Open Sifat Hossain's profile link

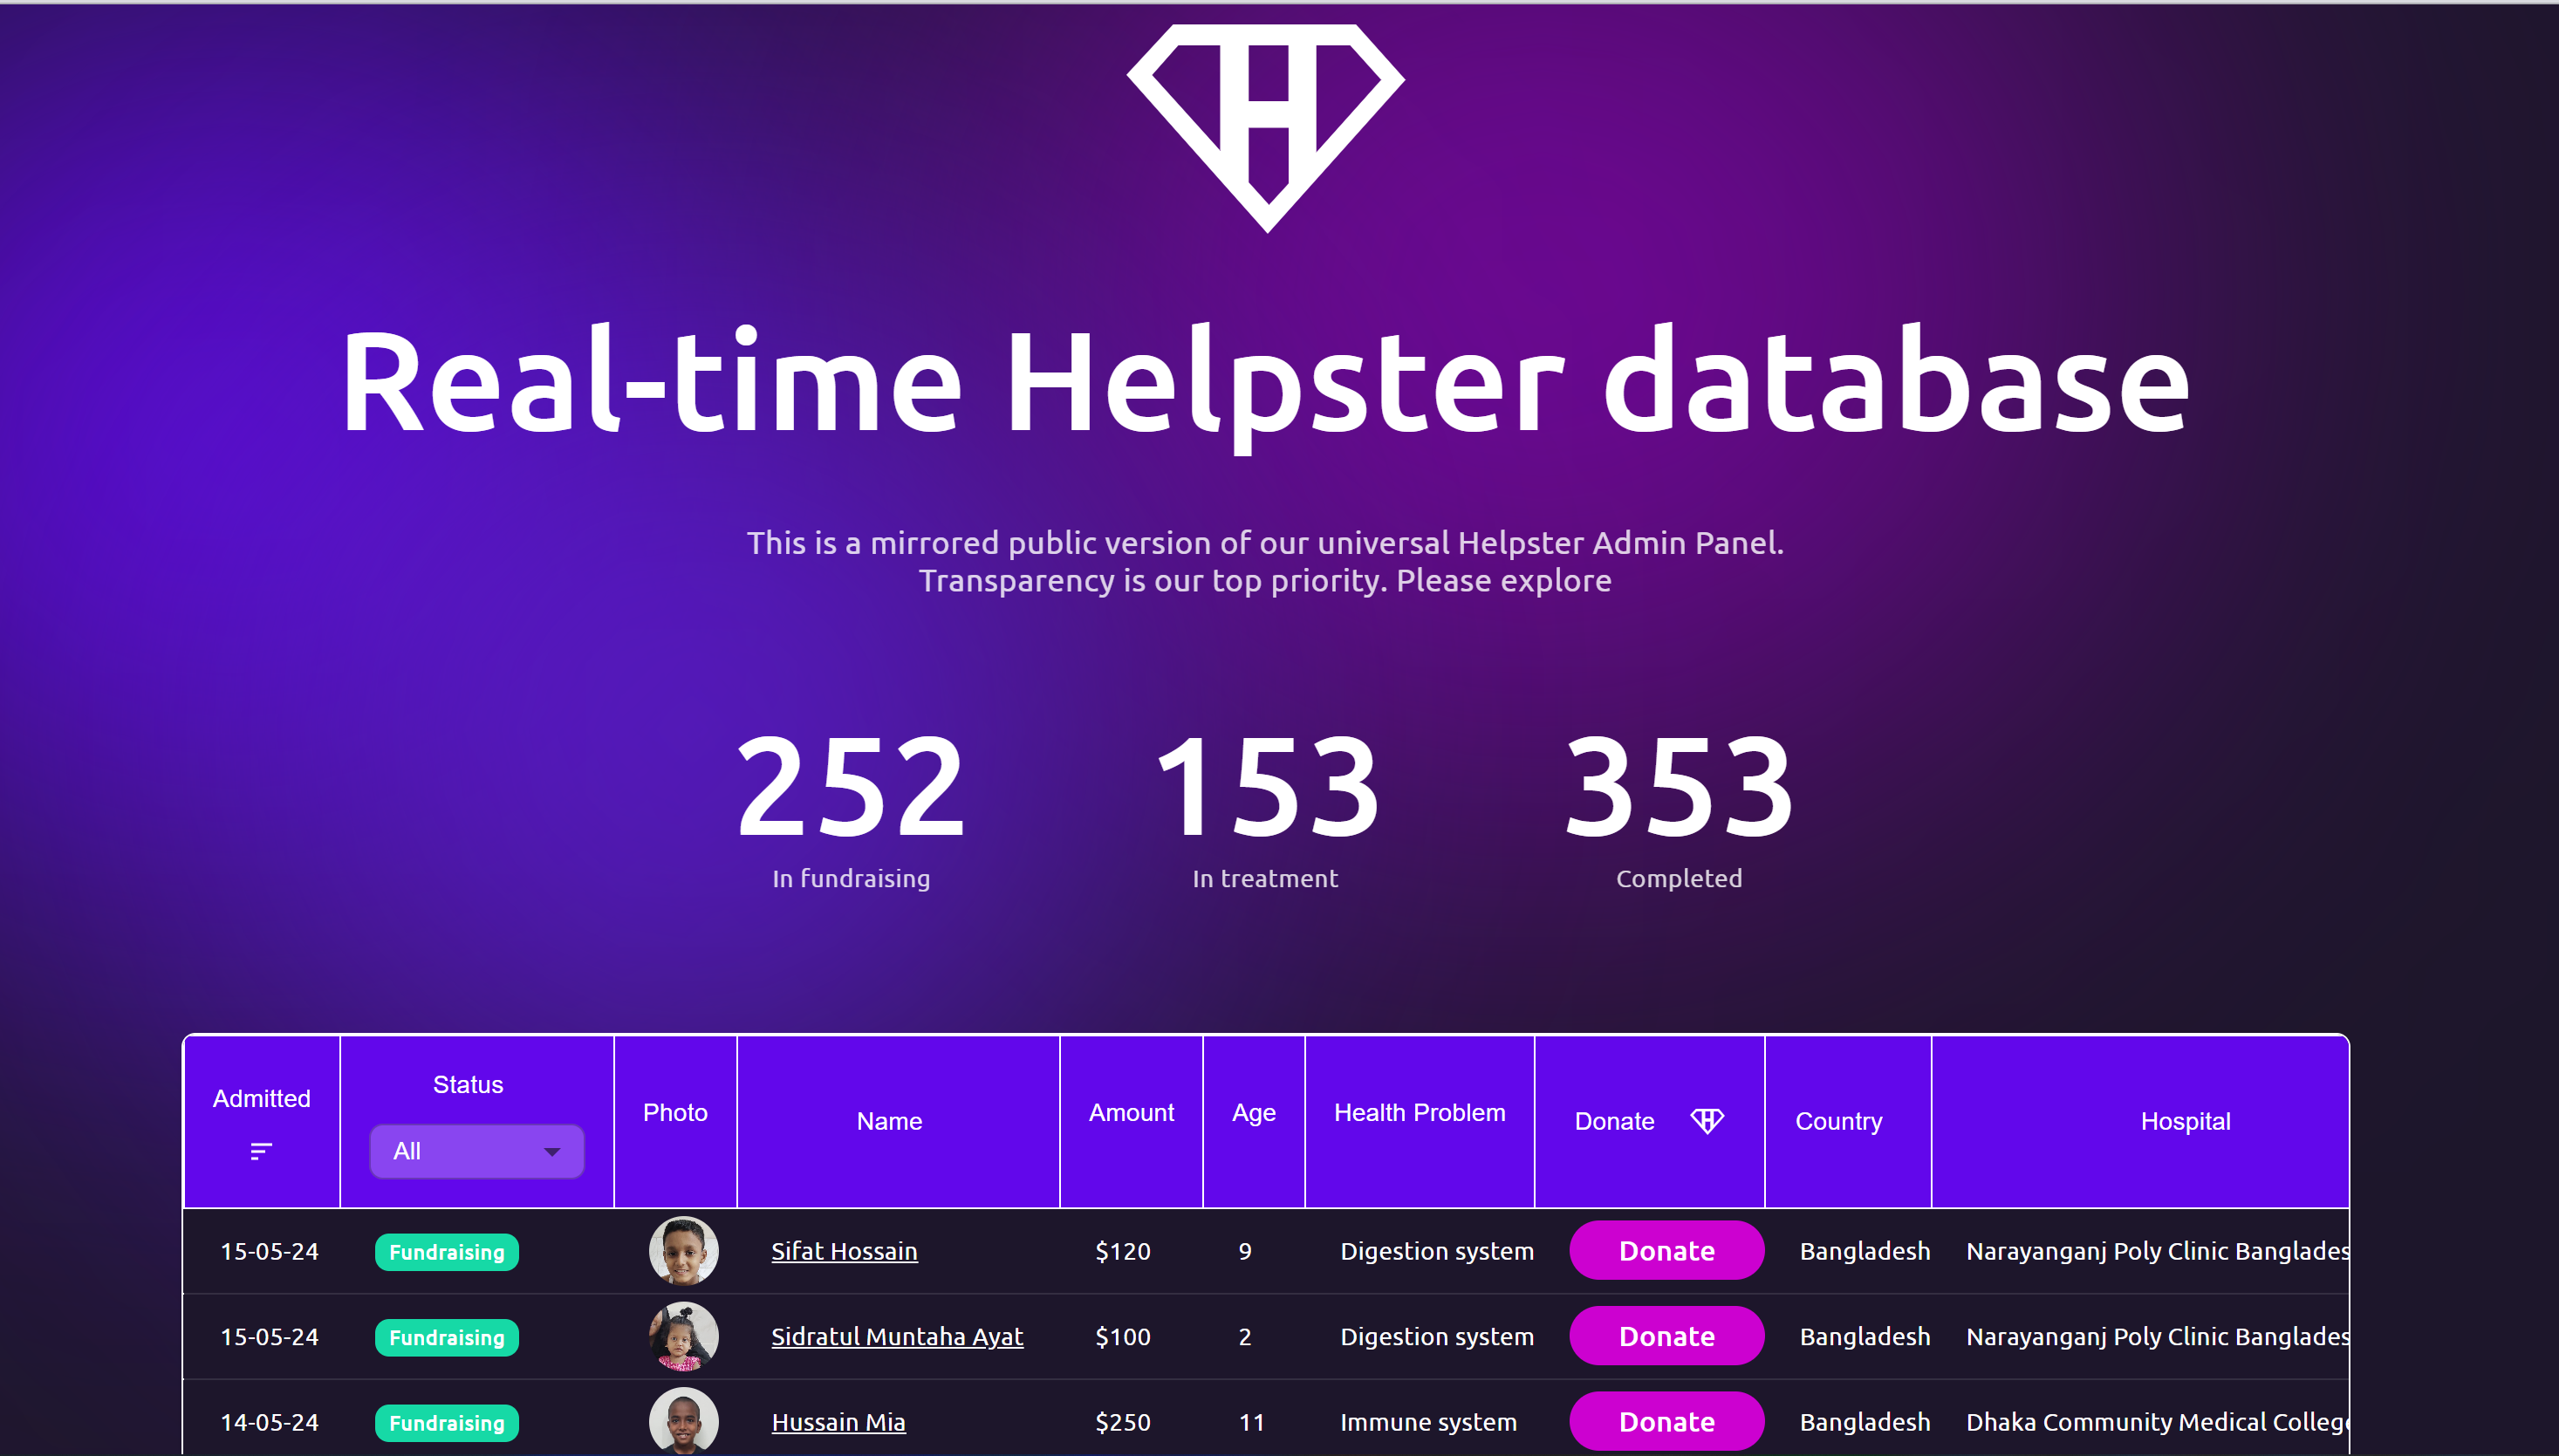(844, 1251)
